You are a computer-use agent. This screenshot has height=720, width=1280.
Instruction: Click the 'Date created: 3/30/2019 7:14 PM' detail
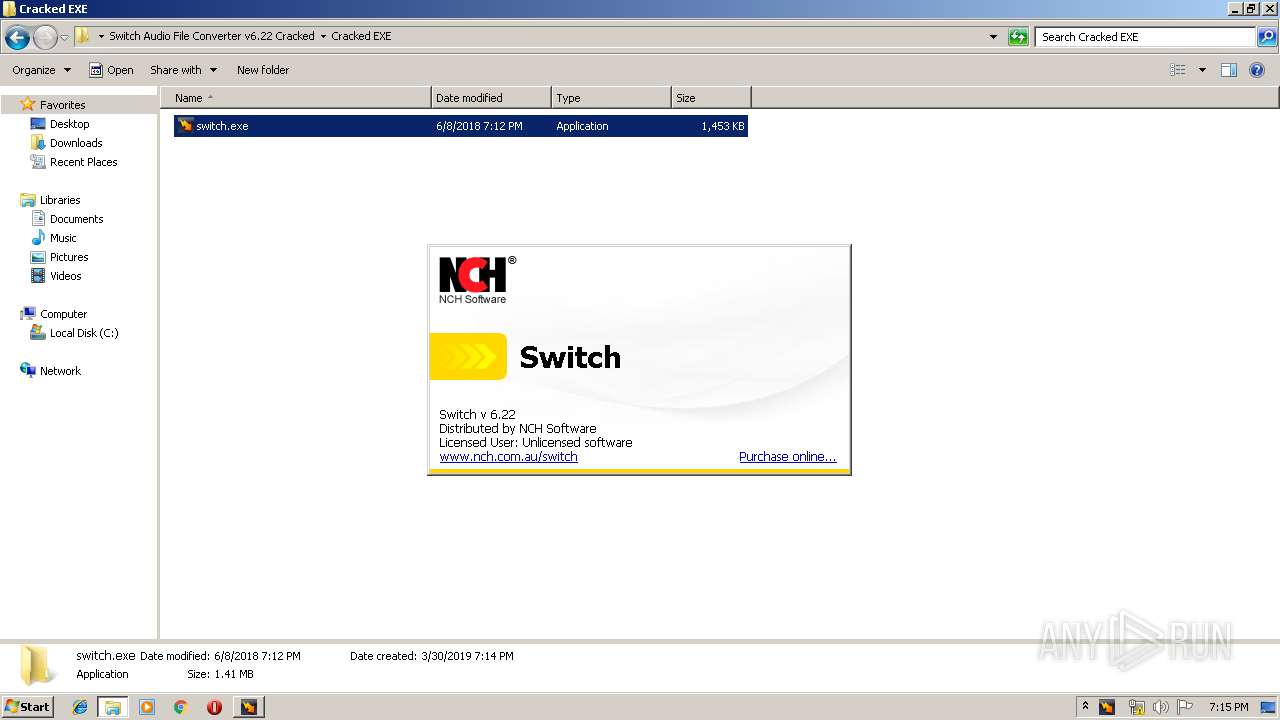pos(431,656)
